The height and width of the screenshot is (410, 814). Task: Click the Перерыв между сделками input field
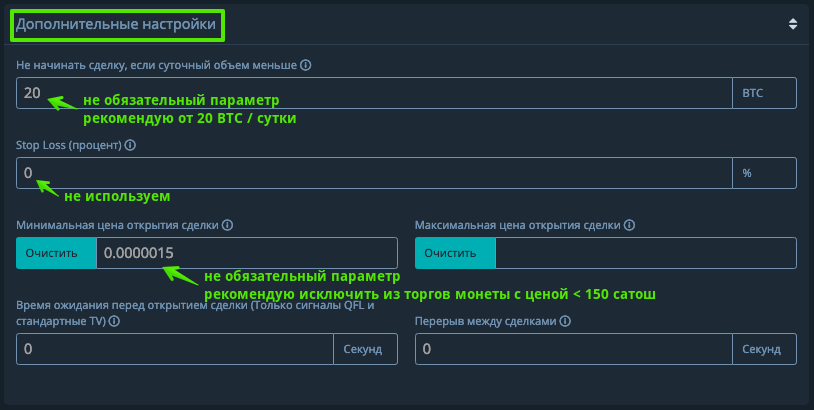click(573, 349)
